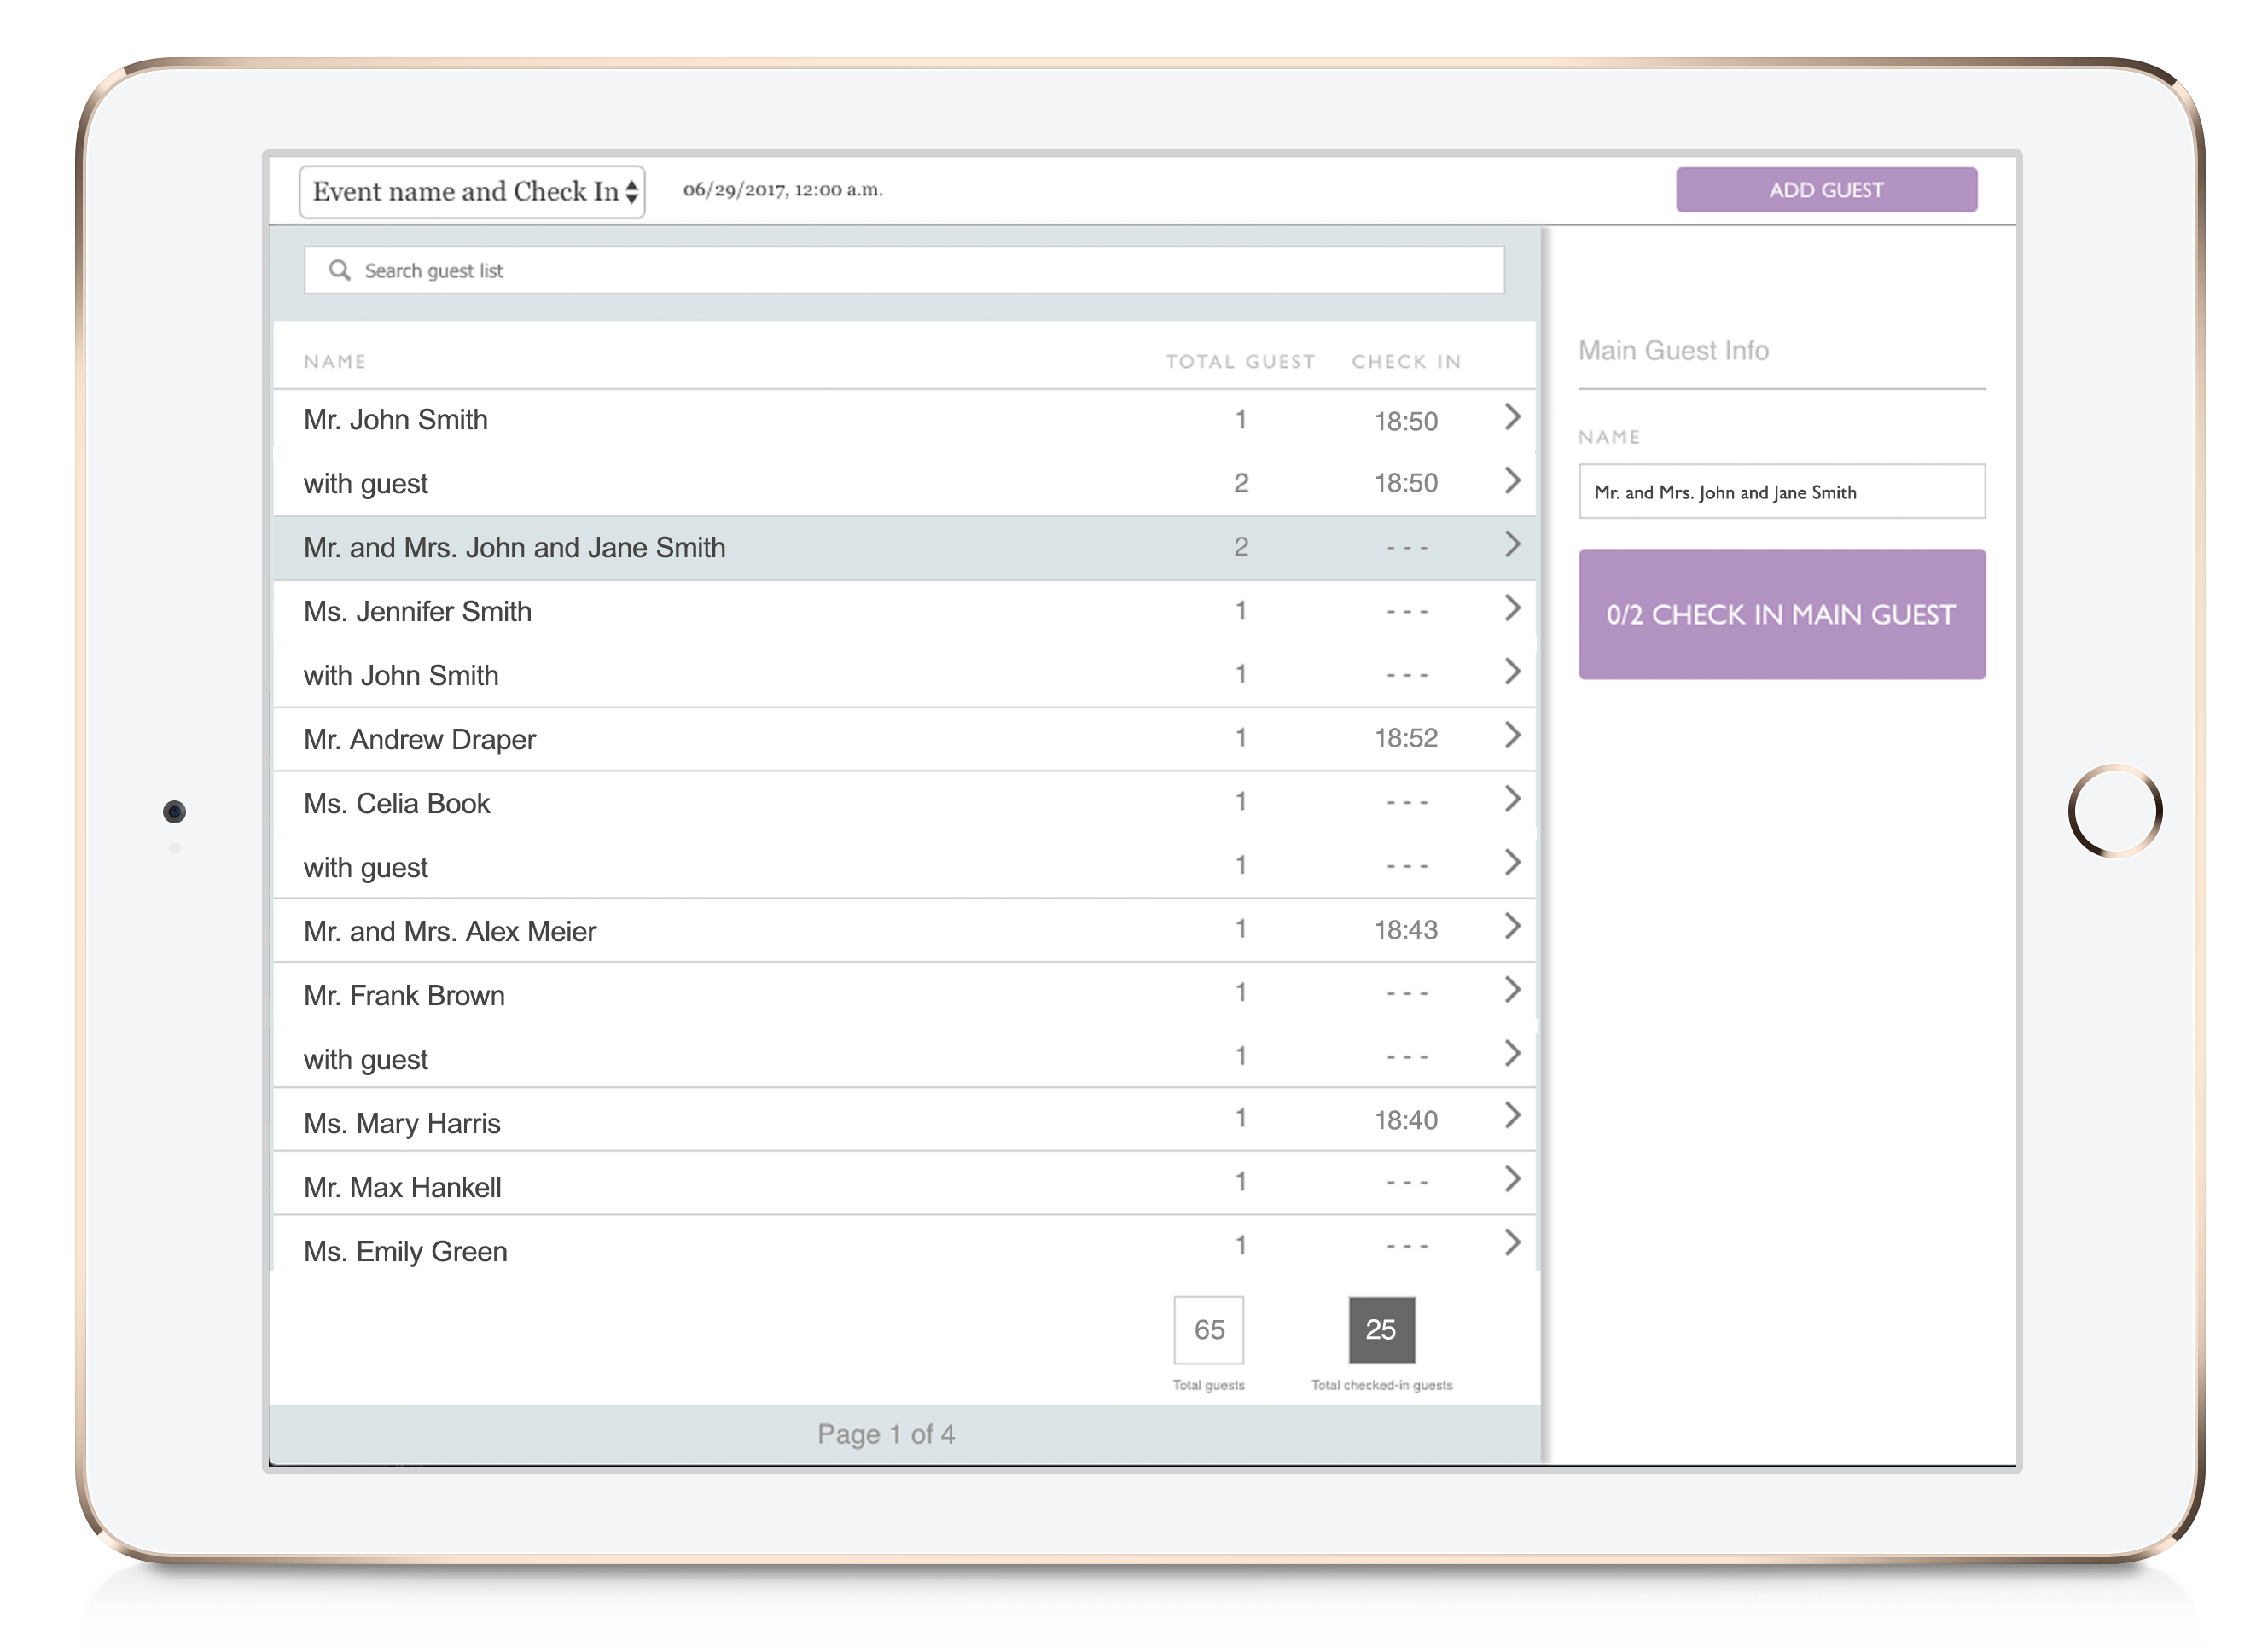Image resolution: width=2262 pixels, height=1652 pixels.
Task: Select Ms. Mary Harris name
Action: pos(402,1124)
